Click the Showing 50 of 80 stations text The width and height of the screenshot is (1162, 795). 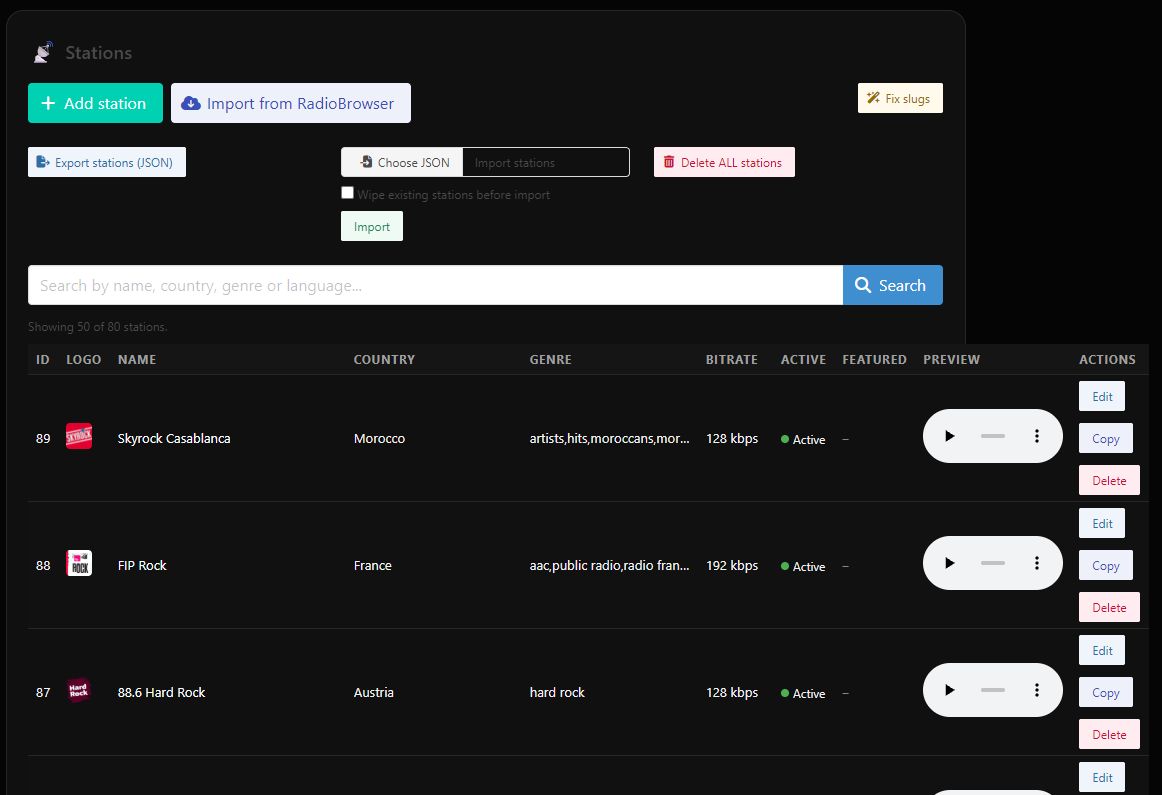(97, 327)
